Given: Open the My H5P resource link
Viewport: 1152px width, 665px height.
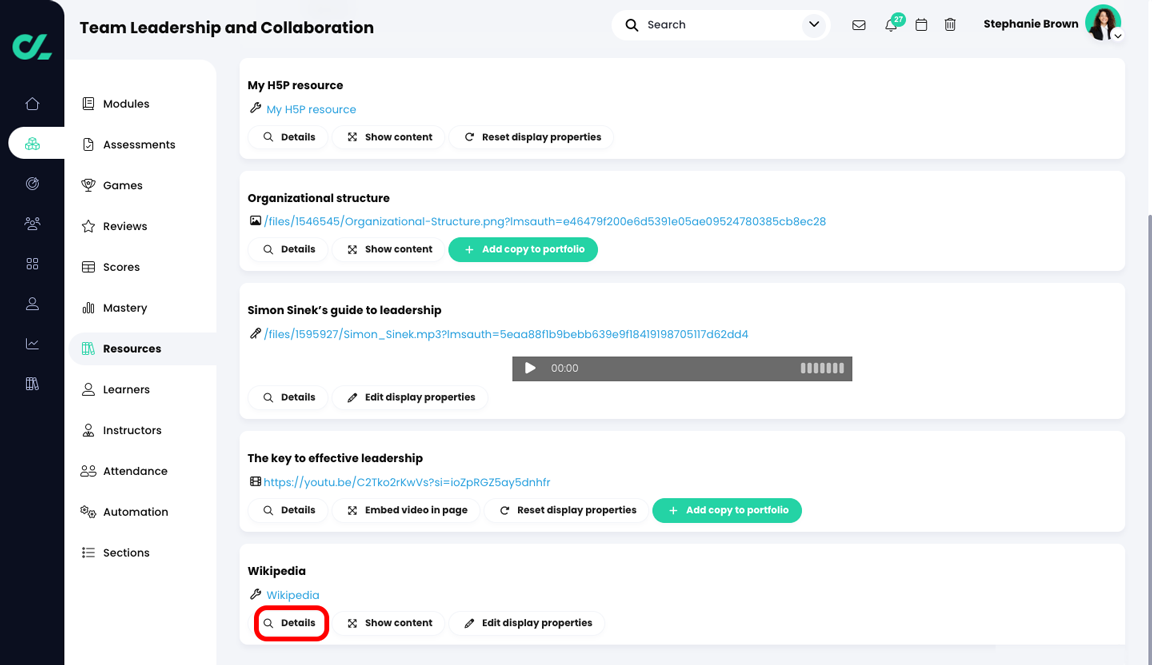Looking at the screenshot, I should (310, 109).
